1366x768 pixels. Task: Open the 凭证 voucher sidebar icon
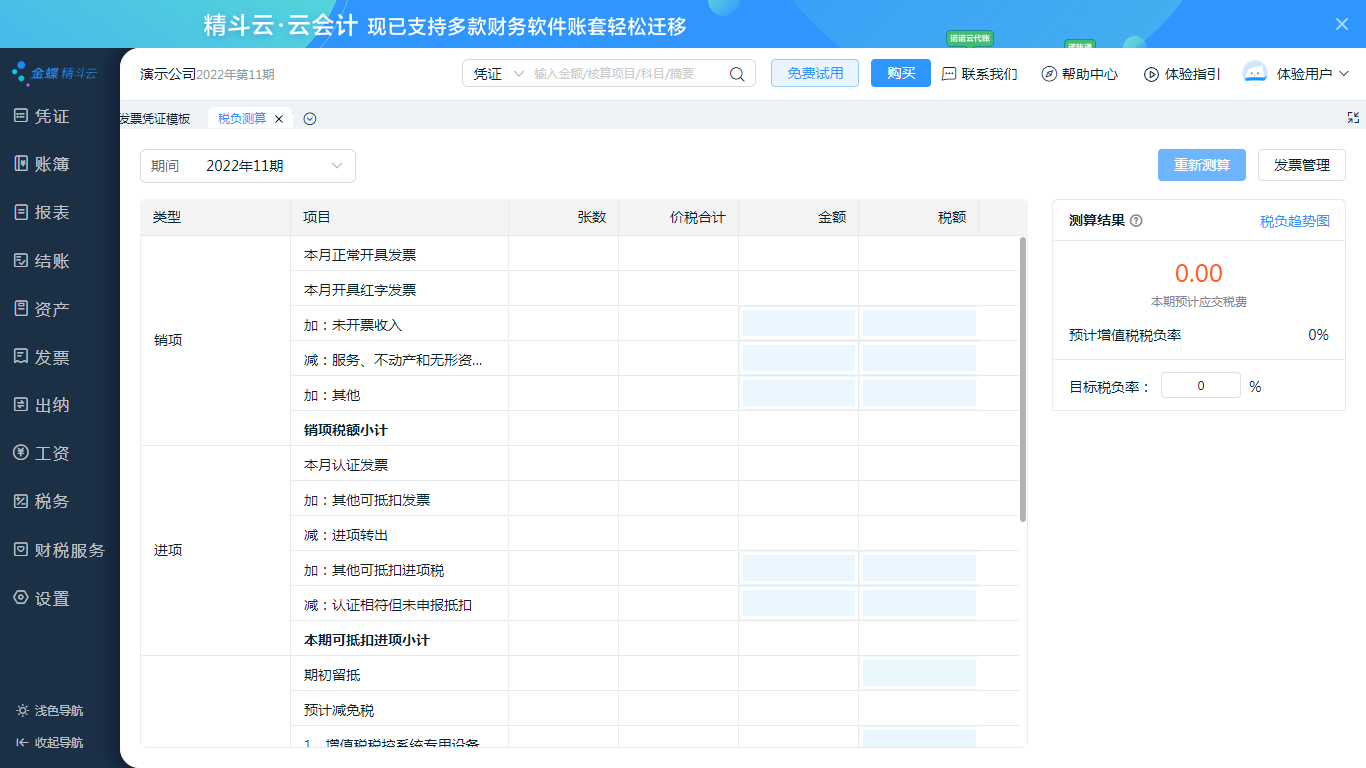(x=21, y=116)
